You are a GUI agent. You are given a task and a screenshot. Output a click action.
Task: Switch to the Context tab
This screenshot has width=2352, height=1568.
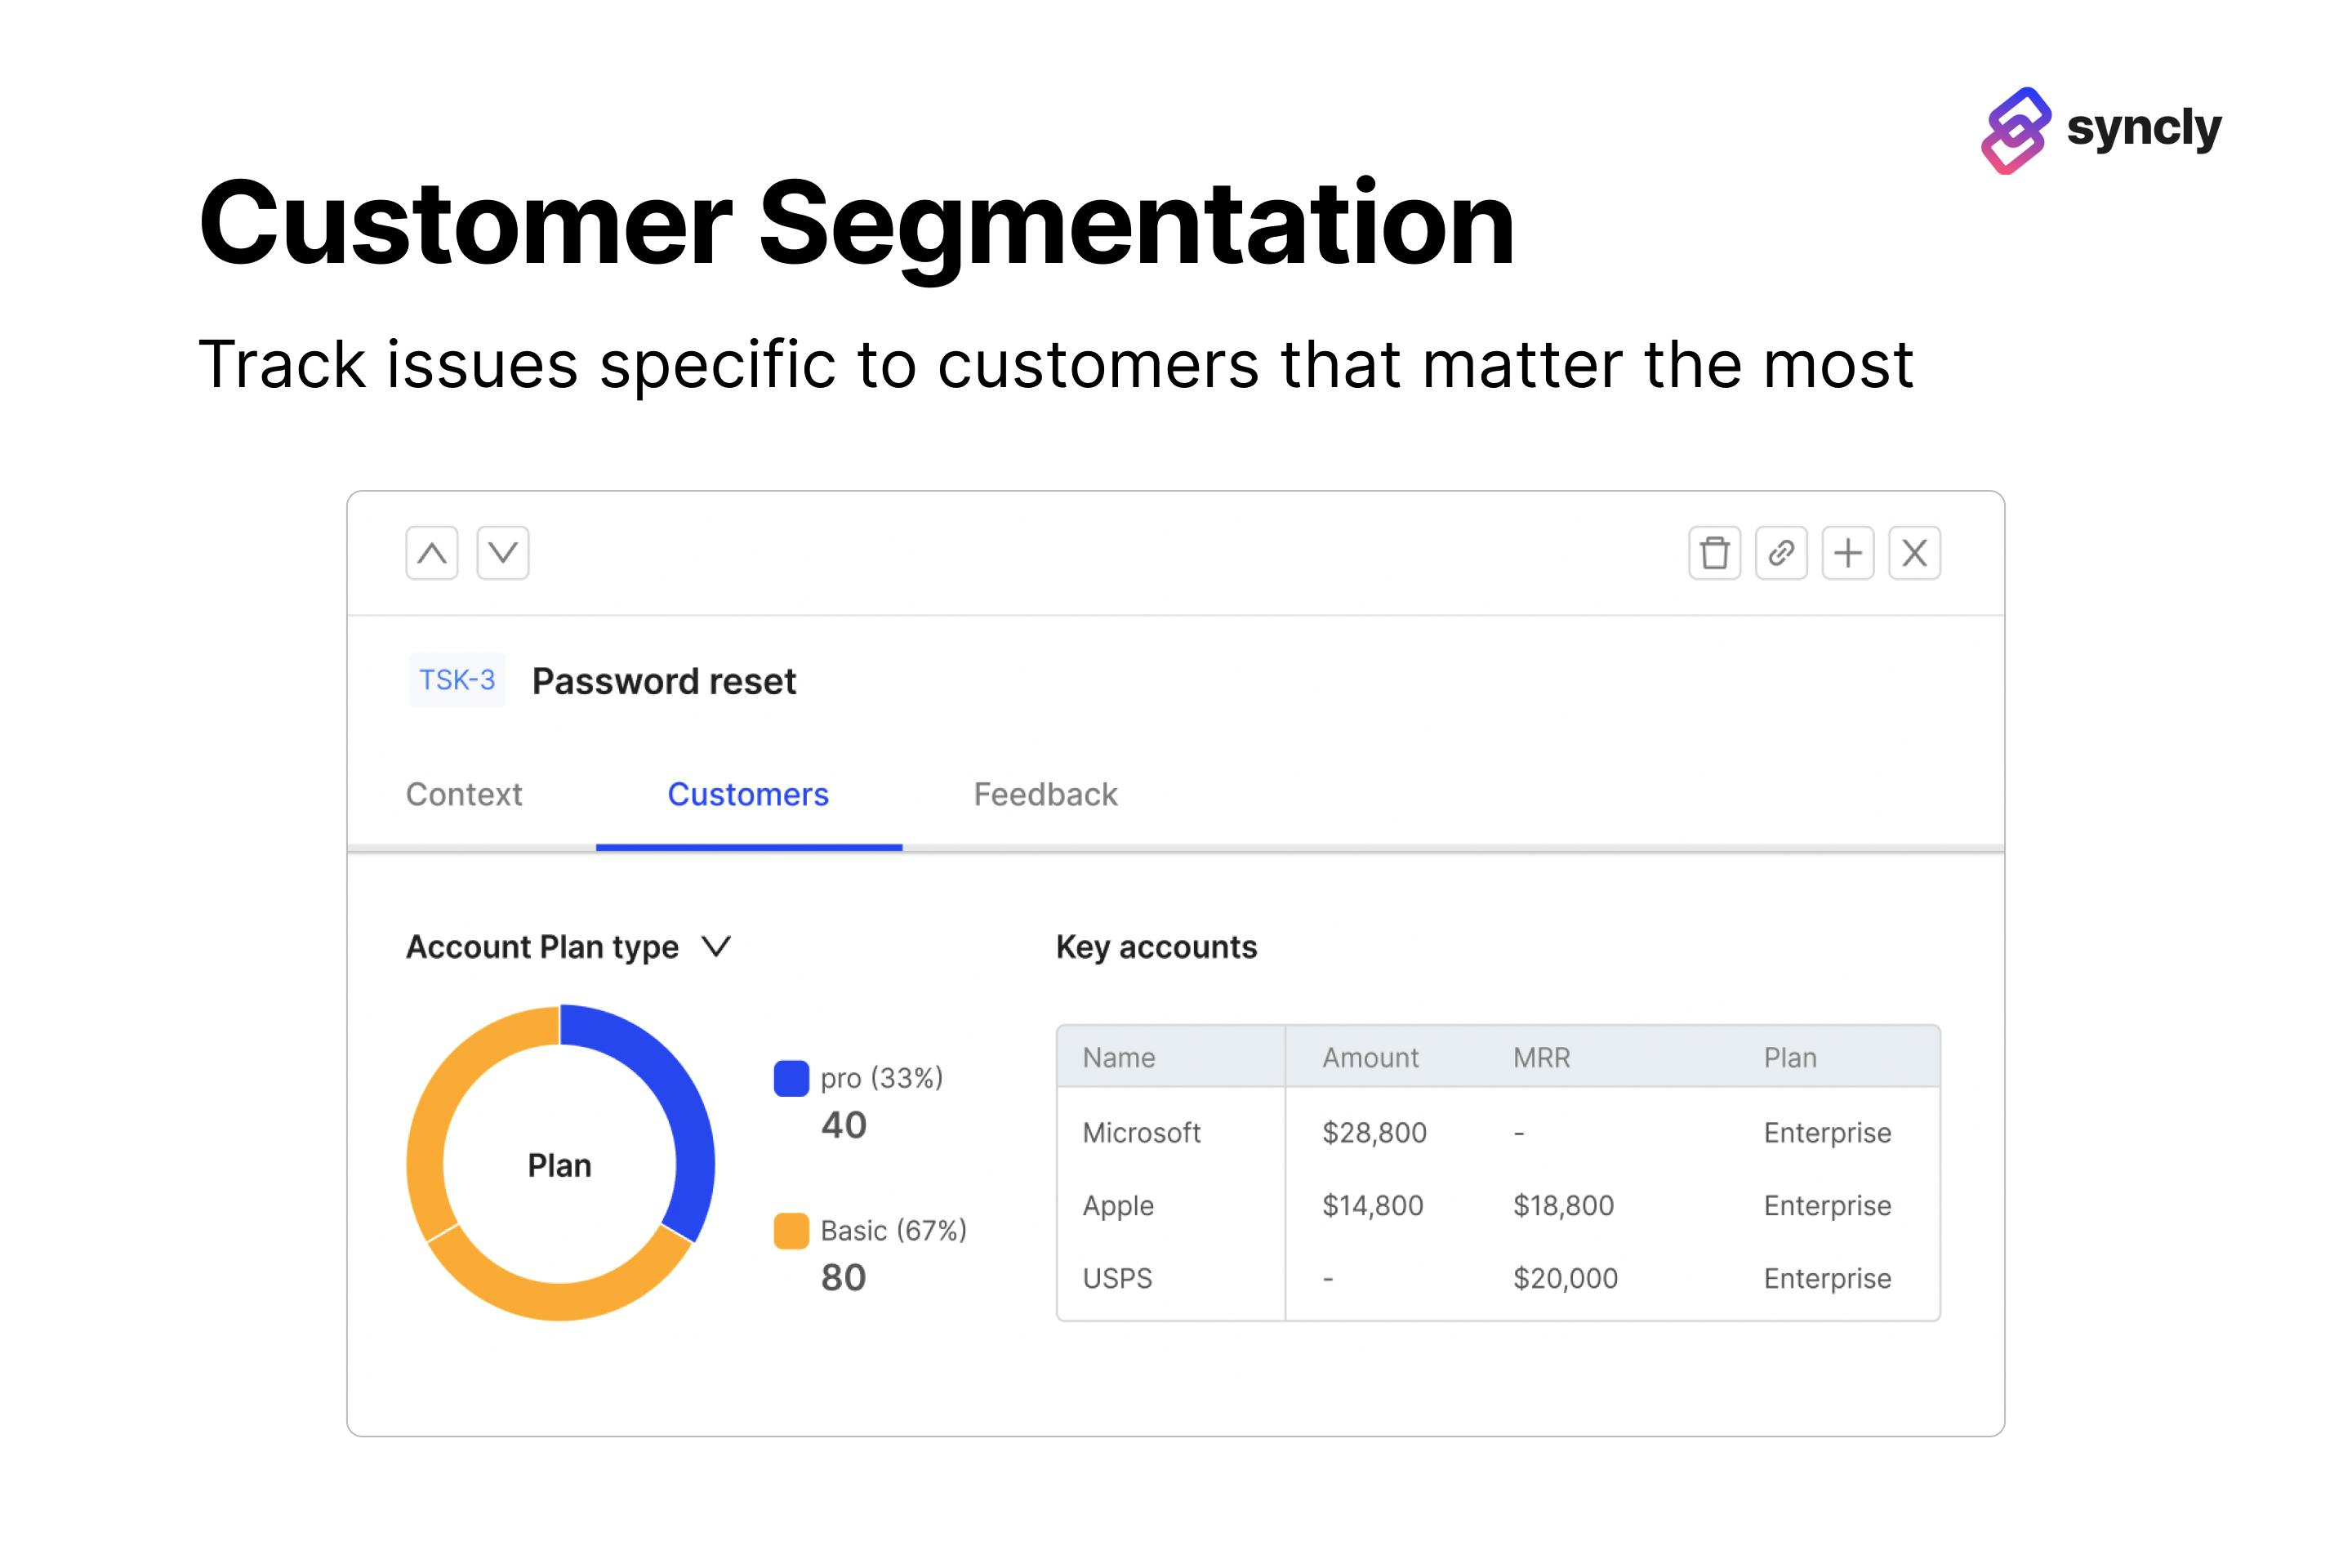point(464,794)
